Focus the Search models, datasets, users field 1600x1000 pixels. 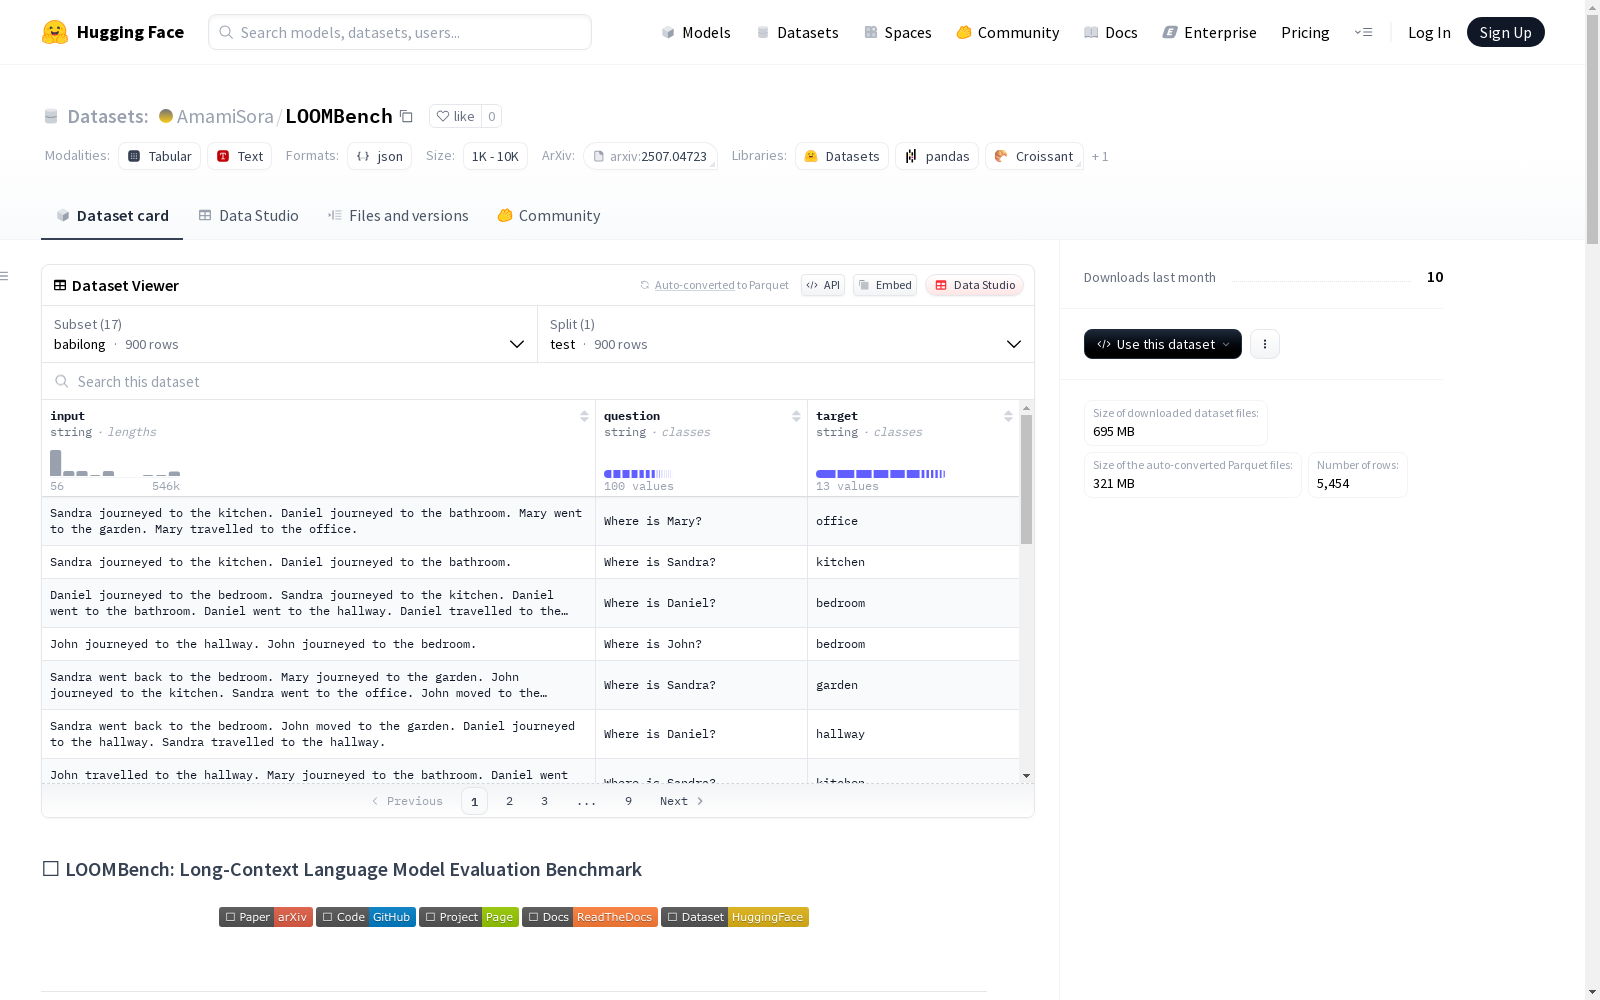click(400, 32)
